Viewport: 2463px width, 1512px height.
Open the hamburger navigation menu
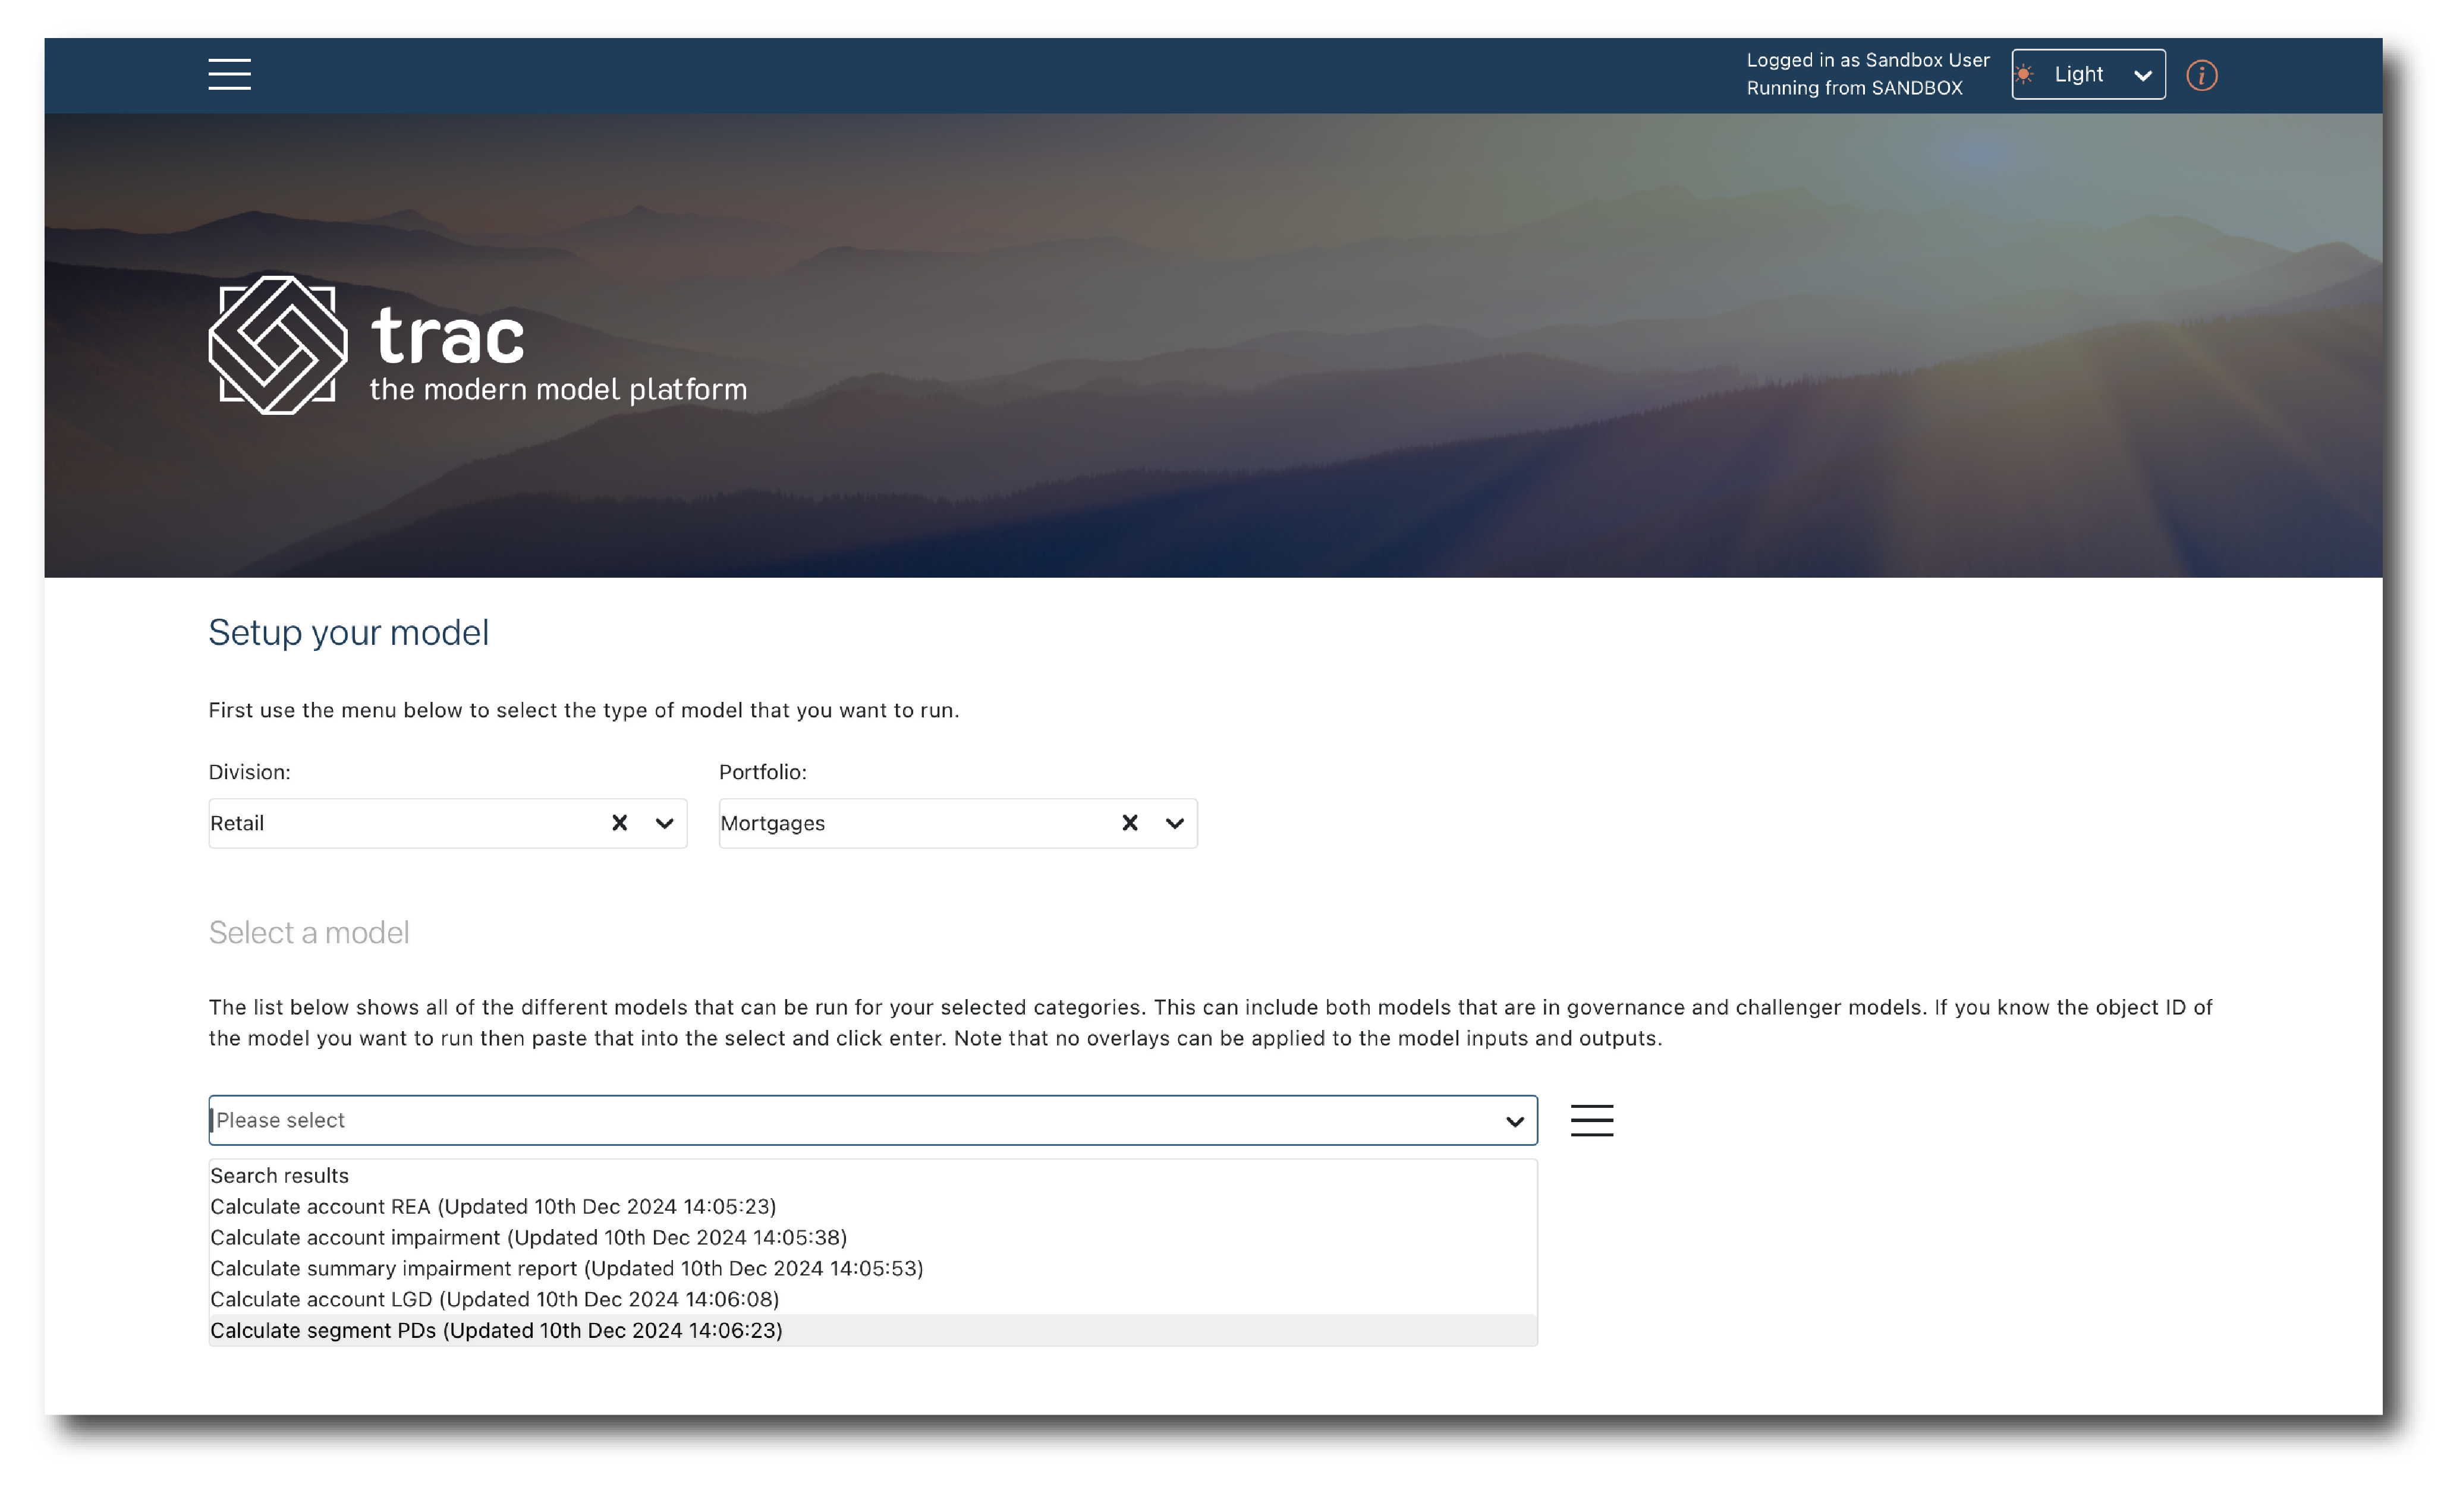point(229,74)
